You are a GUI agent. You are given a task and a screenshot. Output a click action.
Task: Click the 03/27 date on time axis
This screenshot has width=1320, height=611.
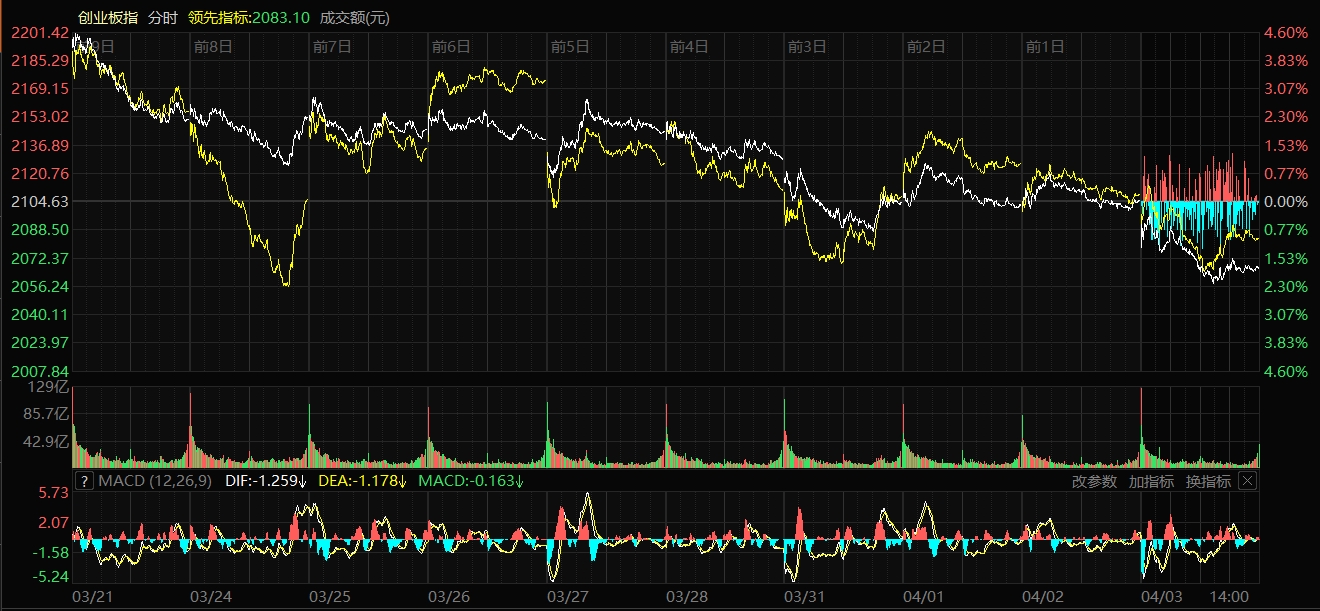(x=568, y=597)
